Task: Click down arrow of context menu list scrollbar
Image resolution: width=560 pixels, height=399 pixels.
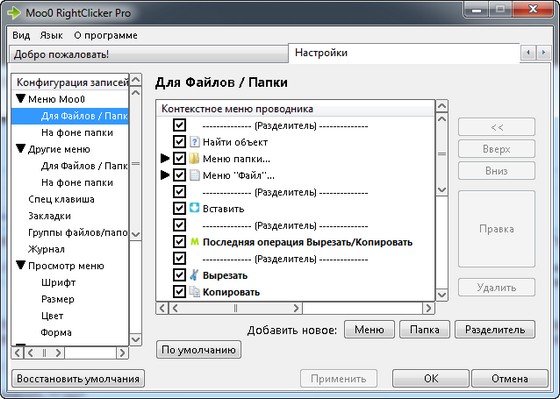Action: tap(442, 295)
